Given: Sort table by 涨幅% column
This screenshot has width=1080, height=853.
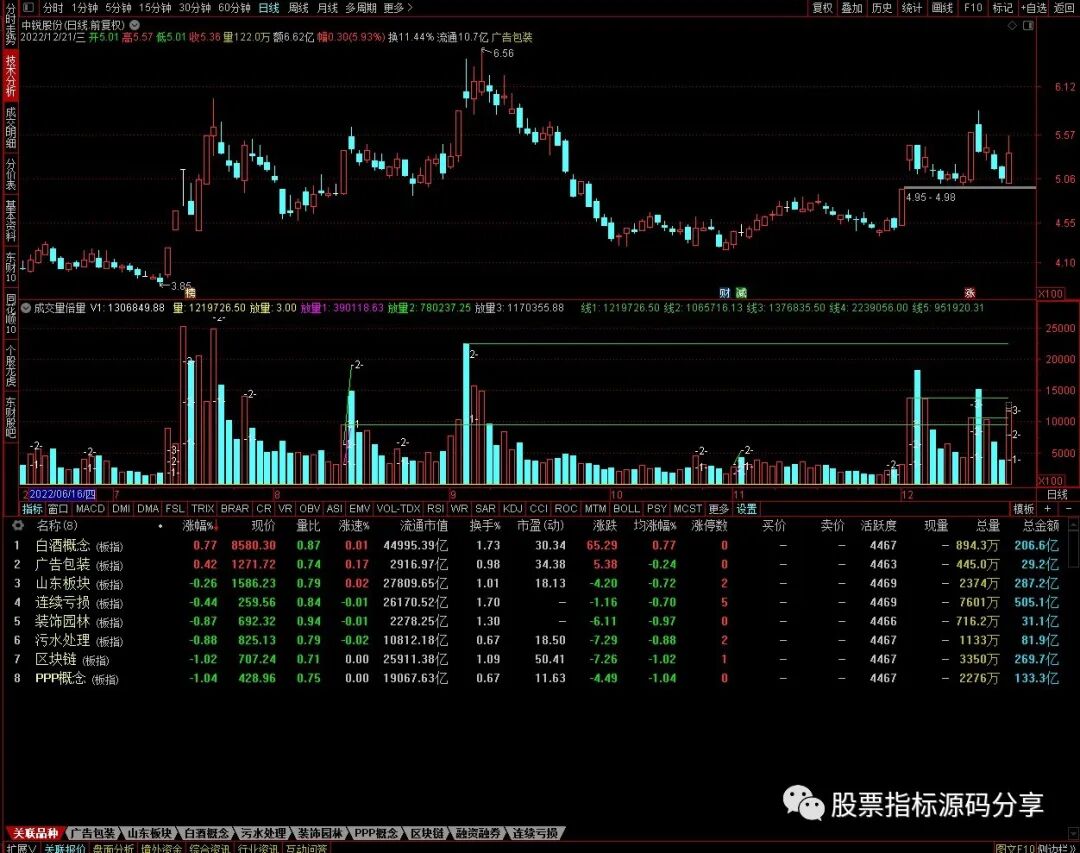Looking at the screenshot, I should [x=200, y=526].
